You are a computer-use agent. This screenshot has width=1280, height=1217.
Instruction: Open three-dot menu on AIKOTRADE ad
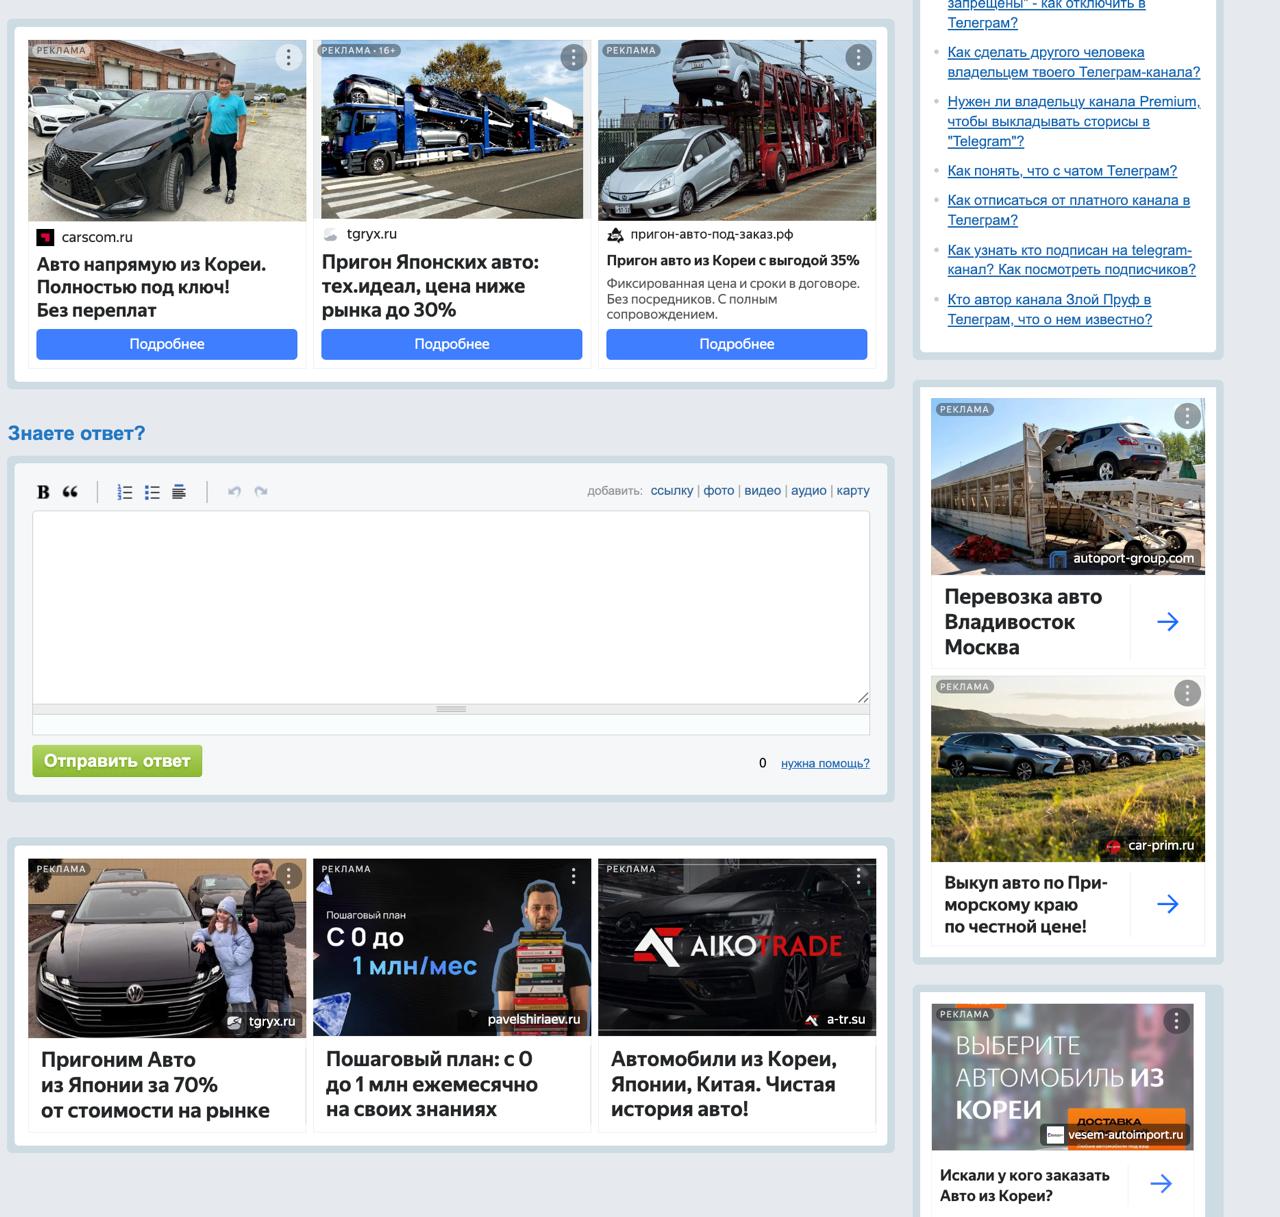pos(858,876)
